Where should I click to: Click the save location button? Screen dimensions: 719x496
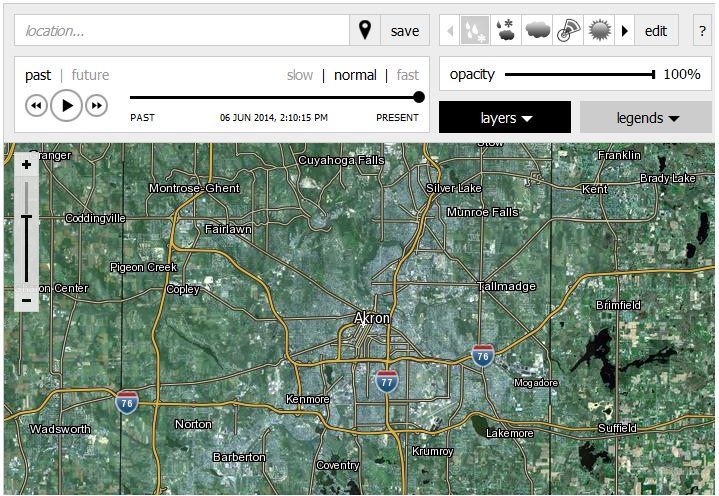coord(405,31)
